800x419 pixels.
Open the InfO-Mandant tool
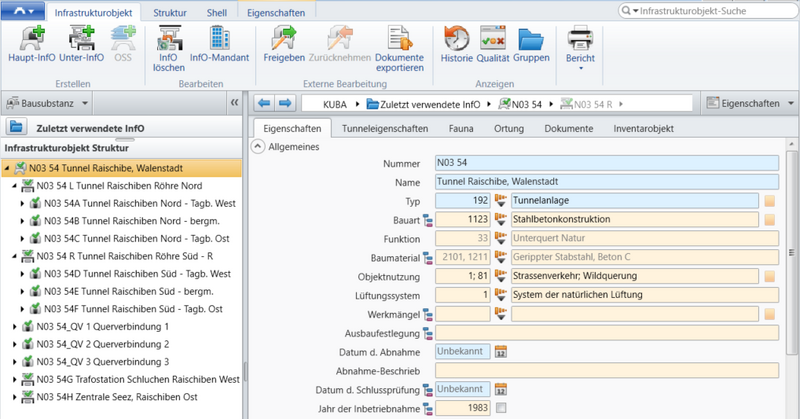pyautogui.click(x=219, y=44)
